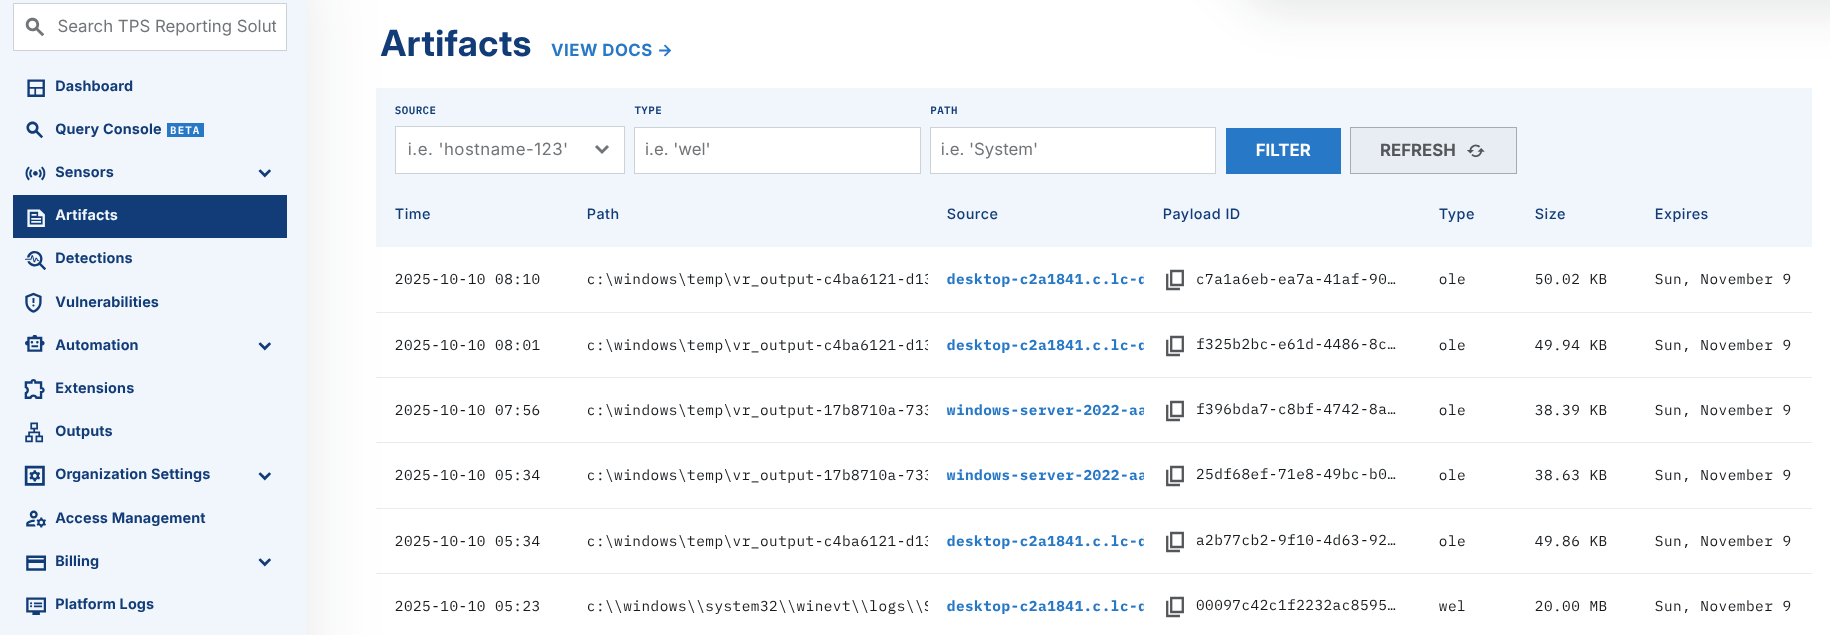Open Query Console from the sidebar
This screenshot has width=1830, height=635.
[x=108, y=129]
